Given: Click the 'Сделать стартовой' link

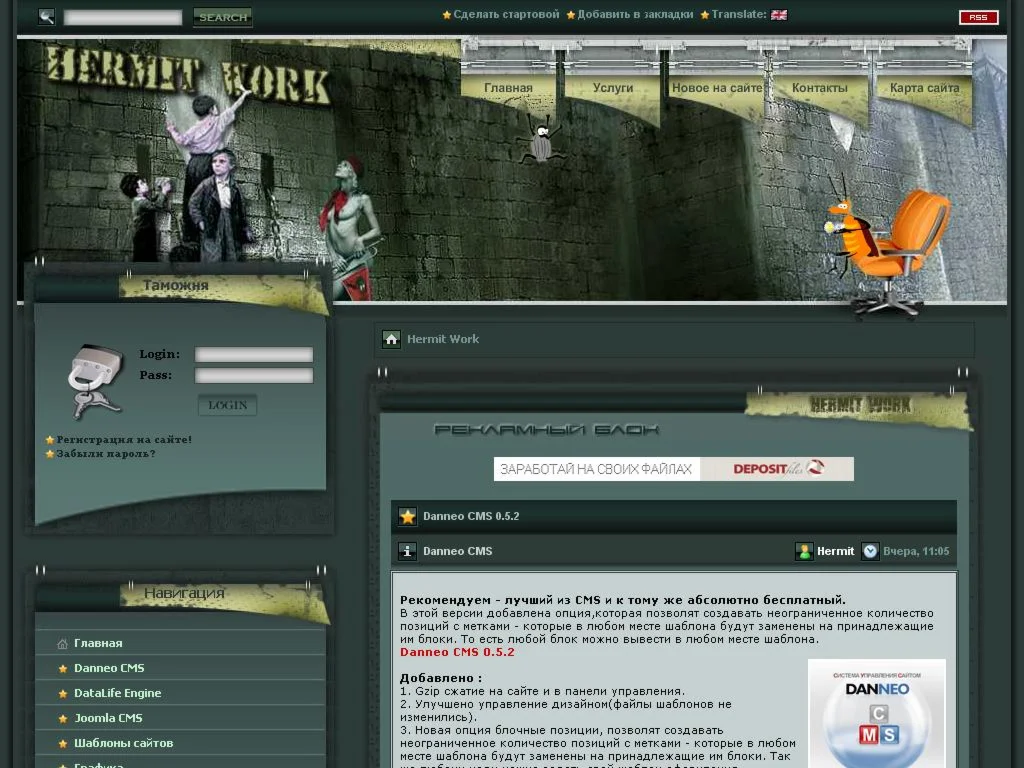Looking at the screenshot, I should tap(506, 14).
